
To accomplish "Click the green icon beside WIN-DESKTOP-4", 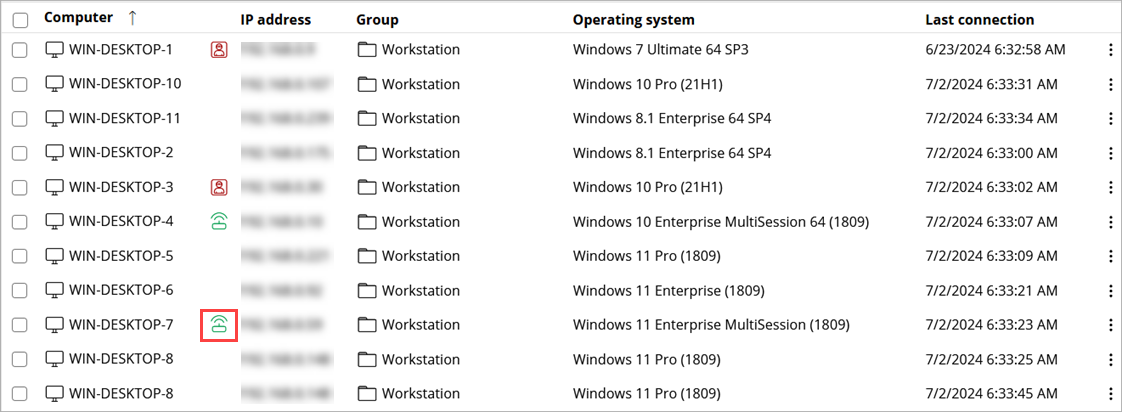I will pyautogui.click(x=219, y=221).
